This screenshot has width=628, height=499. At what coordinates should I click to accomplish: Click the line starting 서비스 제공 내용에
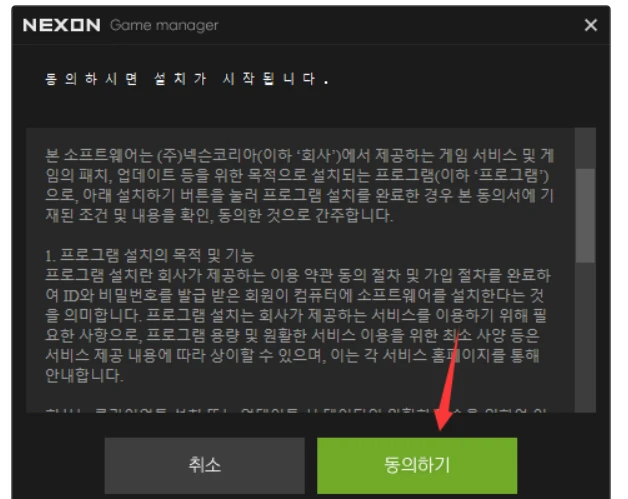pyautogui.click(x=292, y=356)
